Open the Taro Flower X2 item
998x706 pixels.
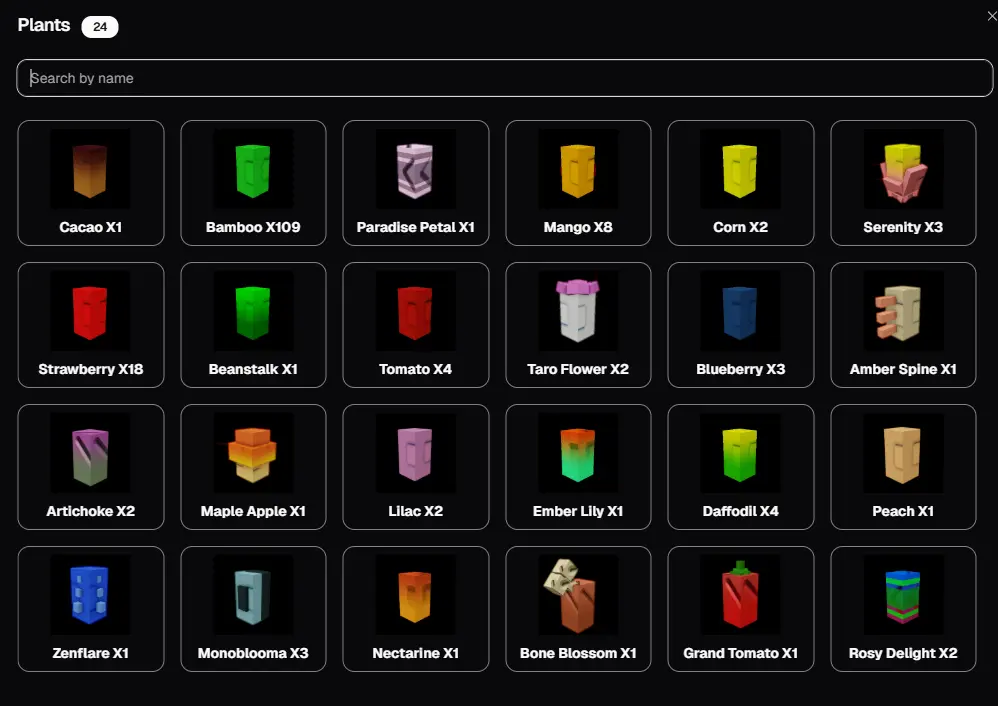click(578, 311)
